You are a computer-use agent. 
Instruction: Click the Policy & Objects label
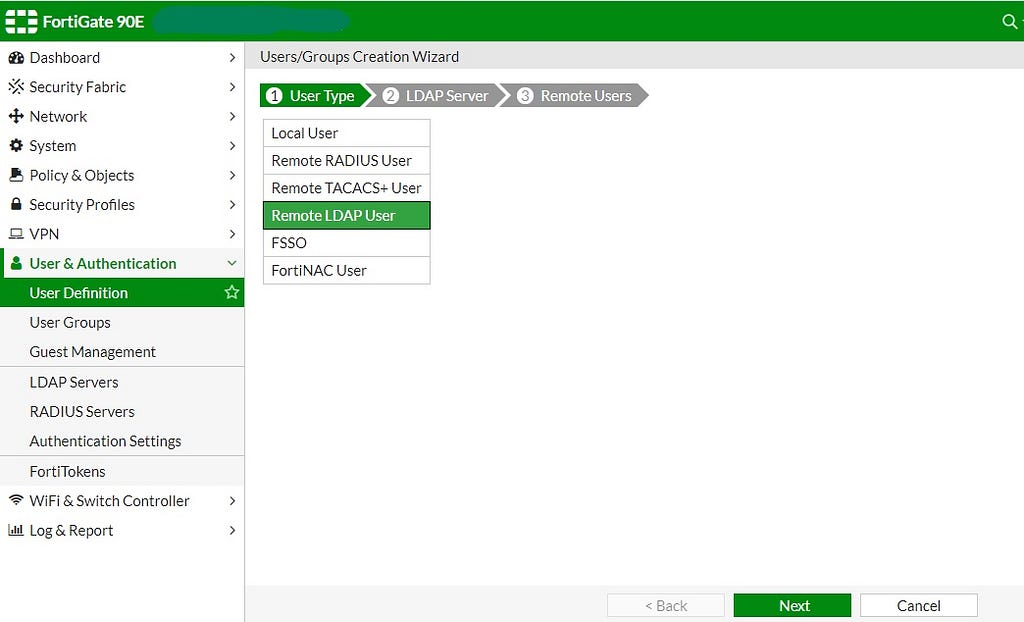82,175
